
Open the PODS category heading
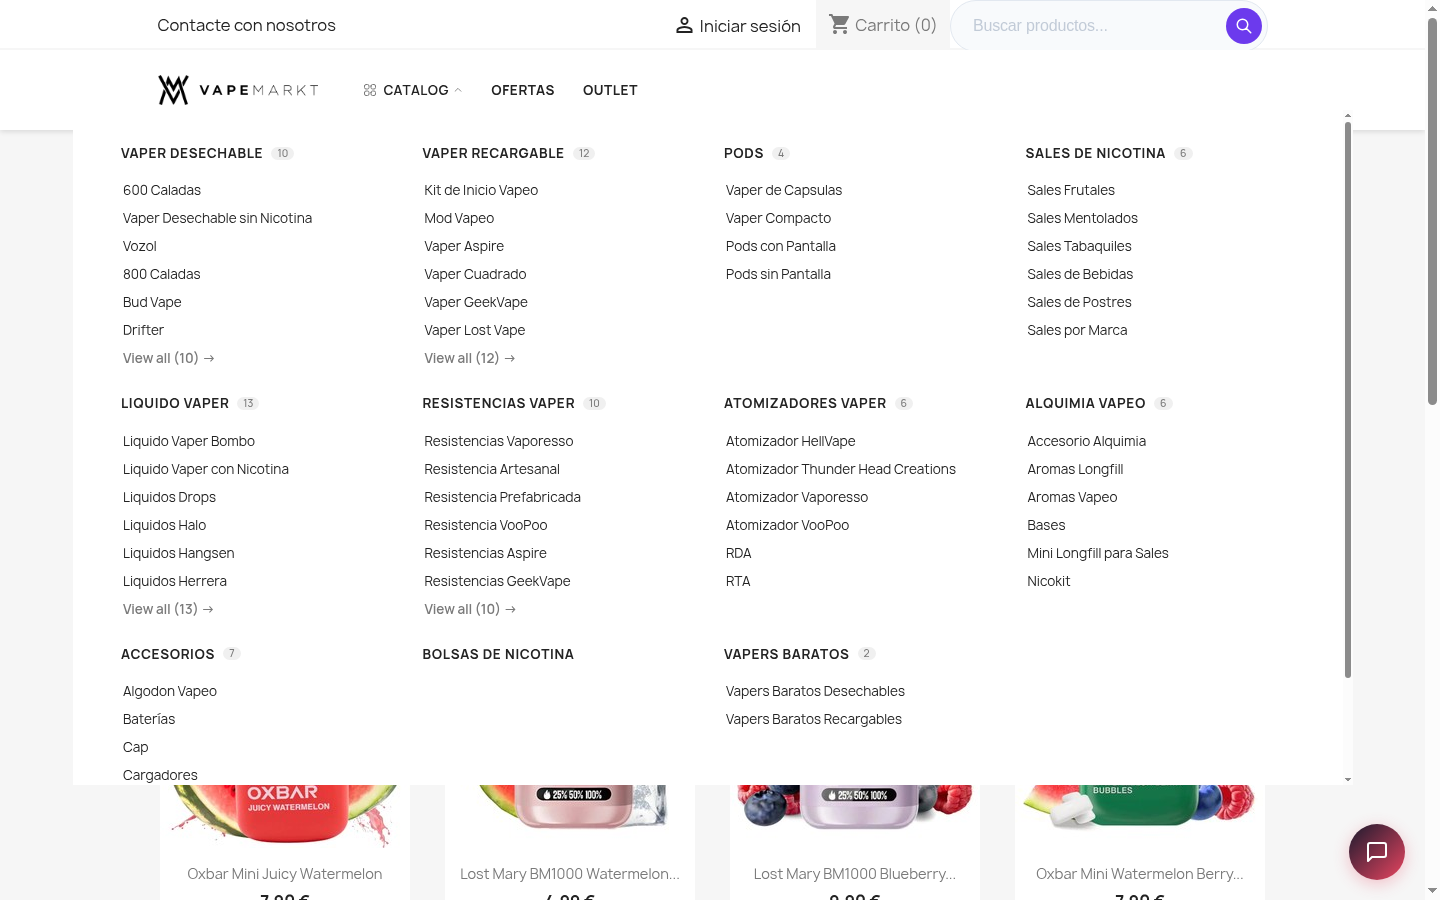coord(743,153)
